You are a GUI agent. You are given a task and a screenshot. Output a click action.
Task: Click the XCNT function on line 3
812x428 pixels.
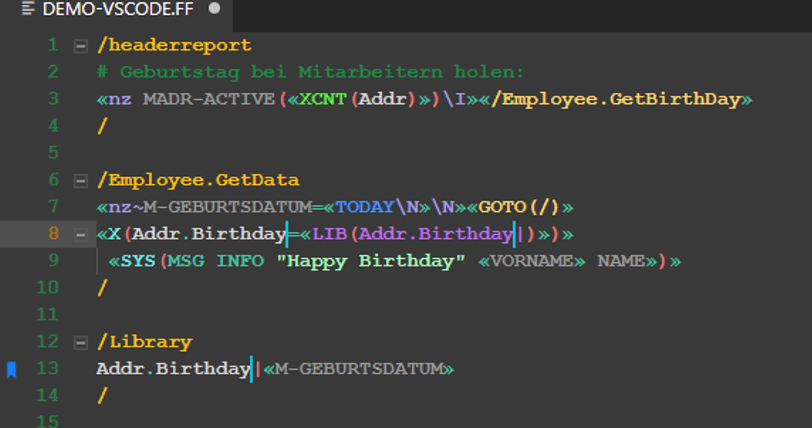(323, 99)
